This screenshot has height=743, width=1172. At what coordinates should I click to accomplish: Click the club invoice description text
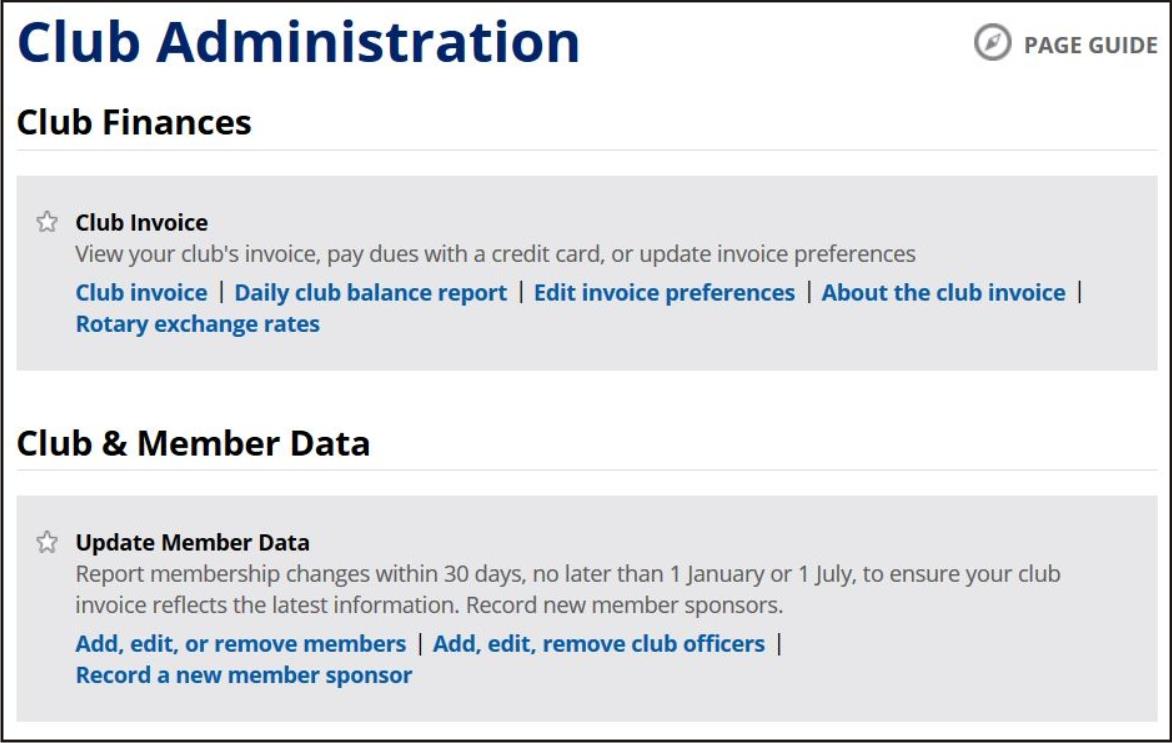coord(495,254)
